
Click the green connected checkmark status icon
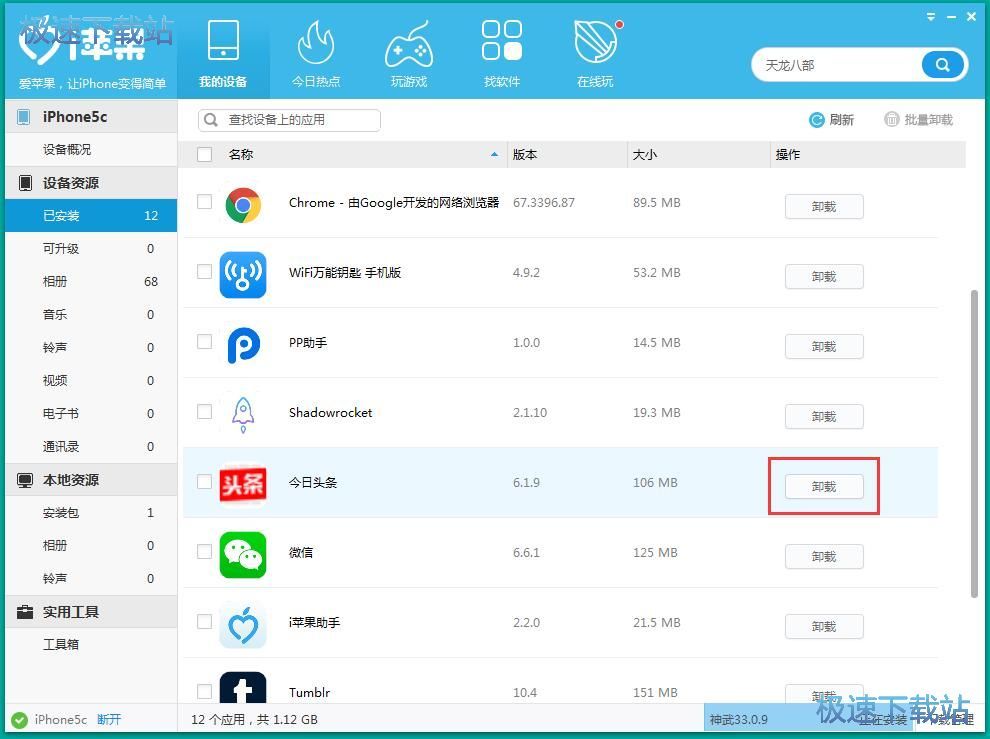click(x=20, y=720)
